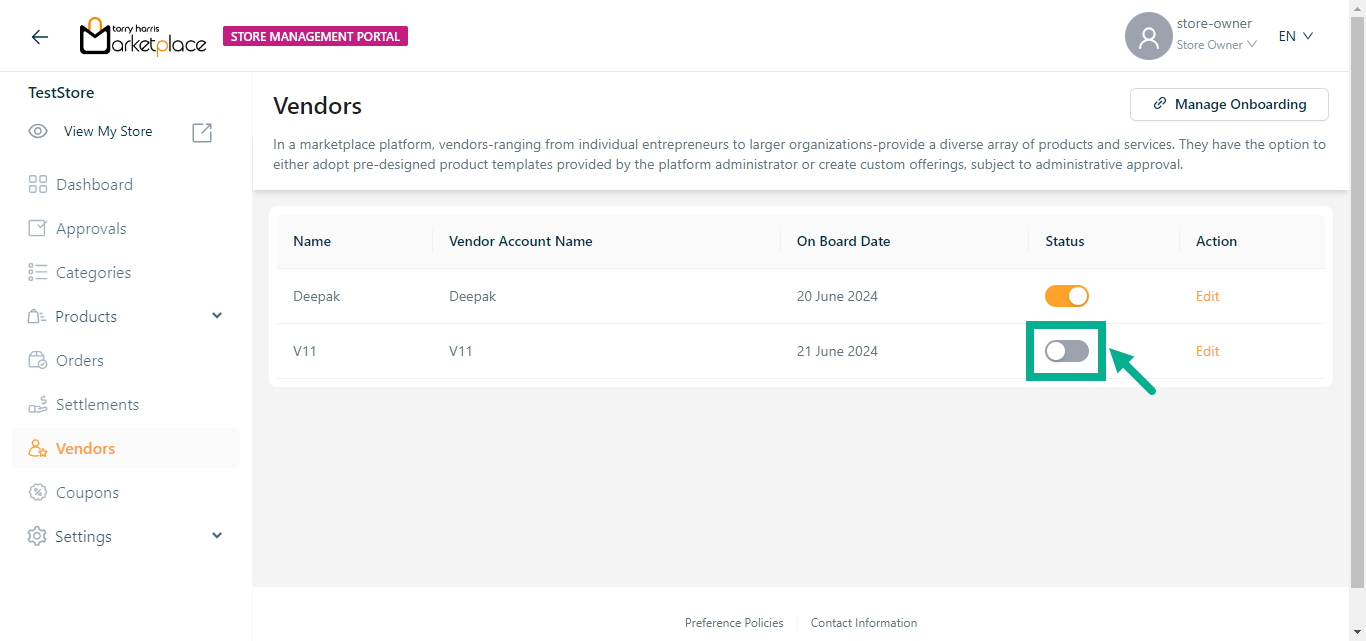Click the store-owner avatar icon
This screenshot has height=641, width=1366.
point(1148,37)
